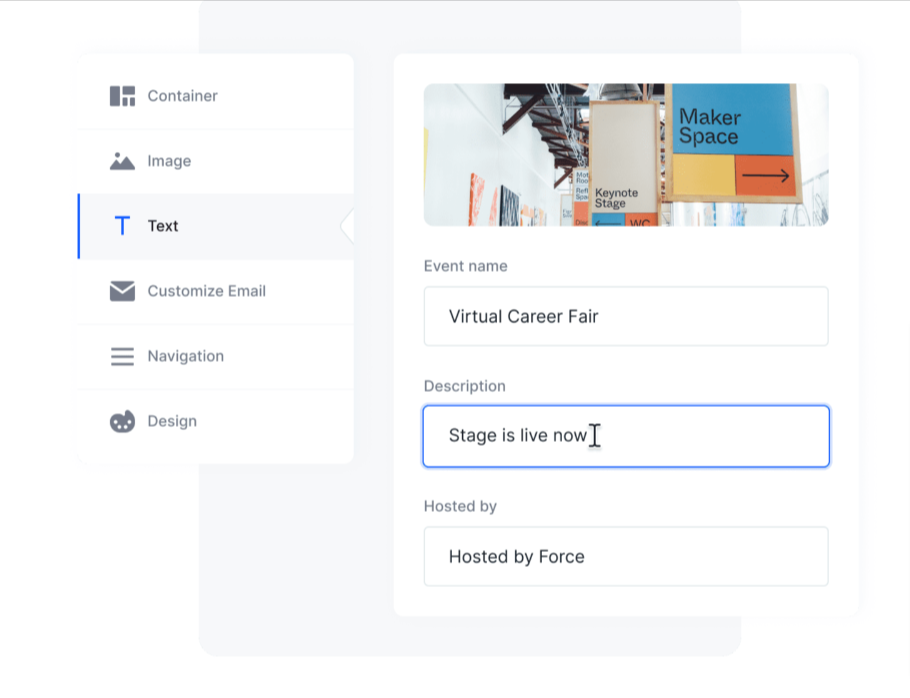Click the 'Hosted by' field label
The height and width of the screenshot is (698, 910).
pyautogui.click(x=460, y=506)
